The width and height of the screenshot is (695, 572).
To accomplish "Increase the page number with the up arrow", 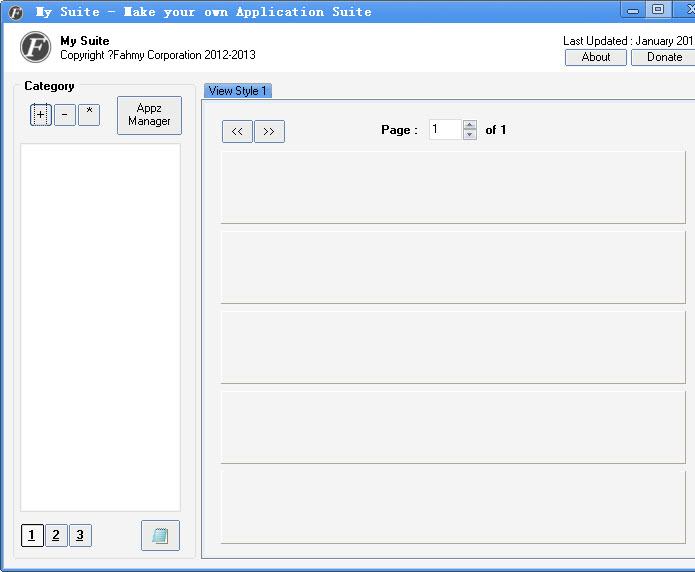I will (470, 125).
